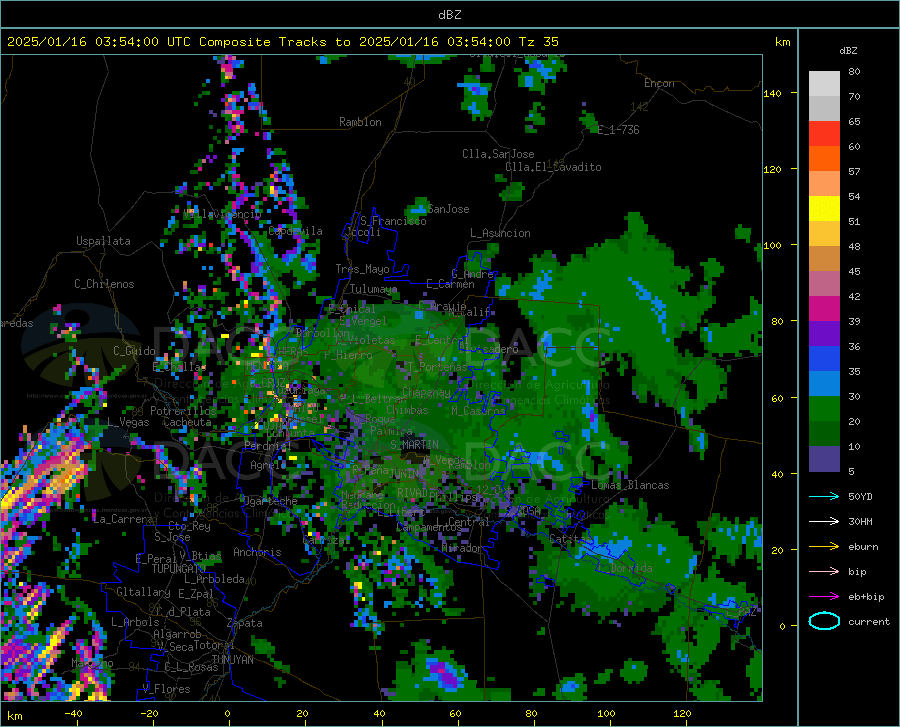
Task: Click the 'km' label at the bottom left
Action: 14,716
